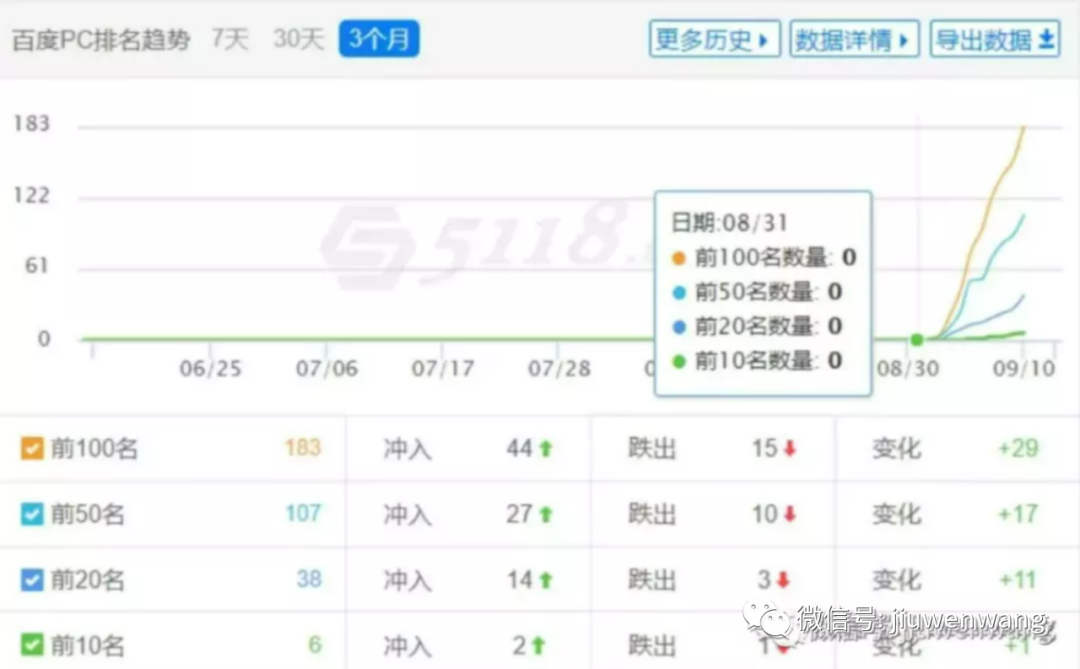Toggle the 前20名 checkbox
The image size is (1080, 669).
coord(32,579)
